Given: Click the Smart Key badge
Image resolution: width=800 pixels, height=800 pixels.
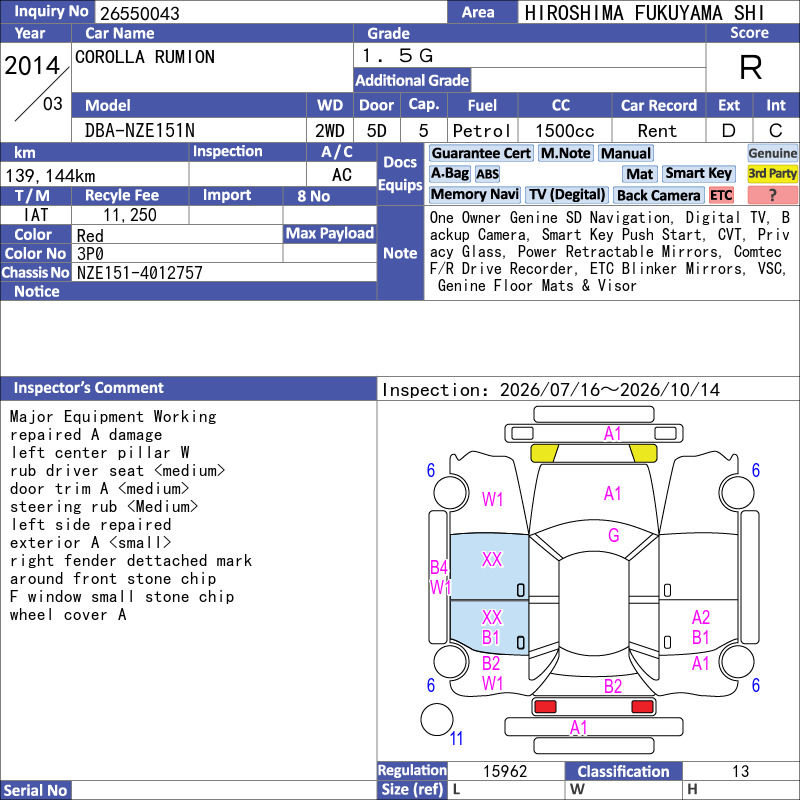Looking at the screenshot, I should click(x=698, y=173).
